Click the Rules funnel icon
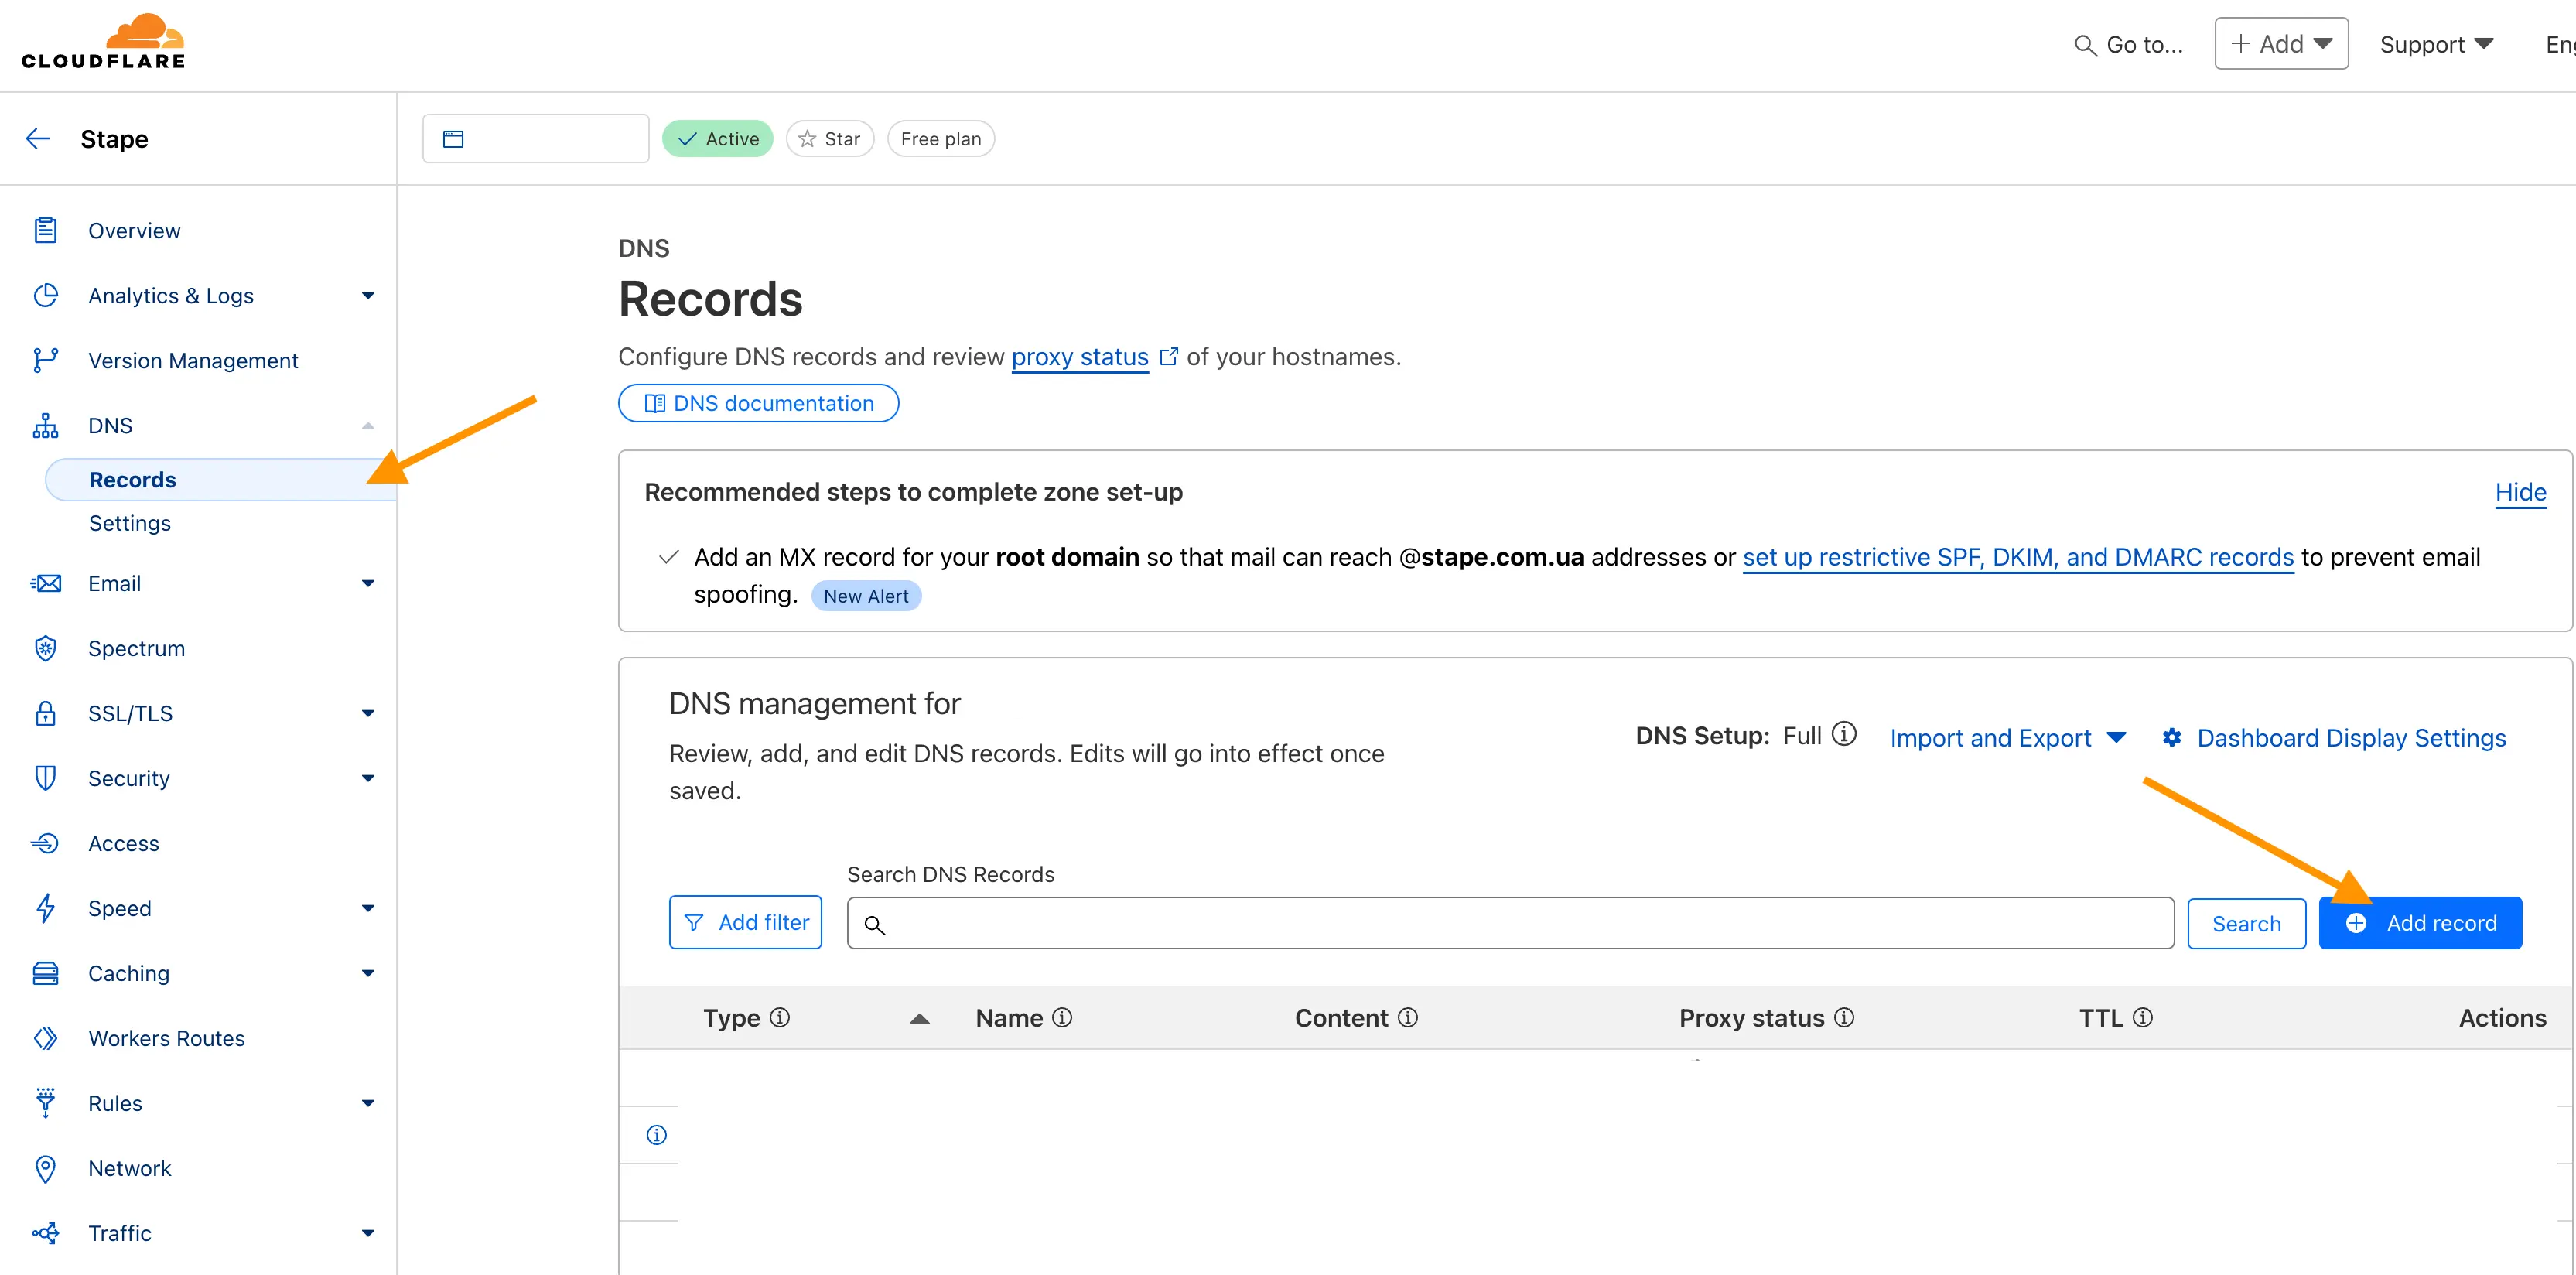Viewport: 2576px width, 1275px height. [45, 1103]
